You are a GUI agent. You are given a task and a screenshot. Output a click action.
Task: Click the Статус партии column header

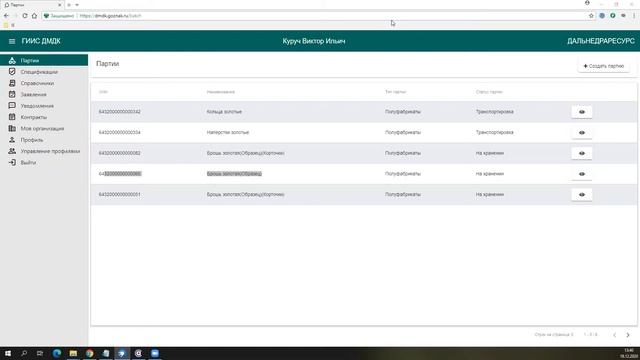[x=489, y=92]
